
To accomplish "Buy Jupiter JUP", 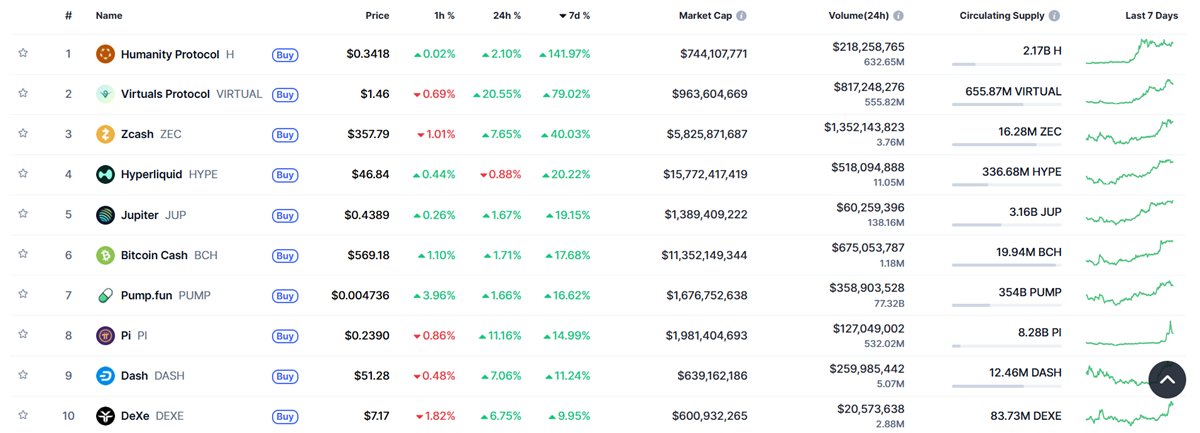I will tap(285, 215).
